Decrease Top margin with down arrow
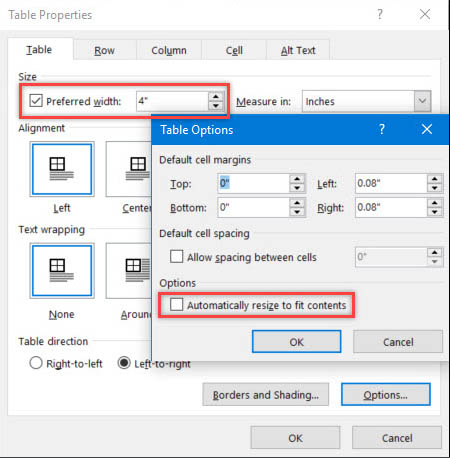 (x=297, y=188)
